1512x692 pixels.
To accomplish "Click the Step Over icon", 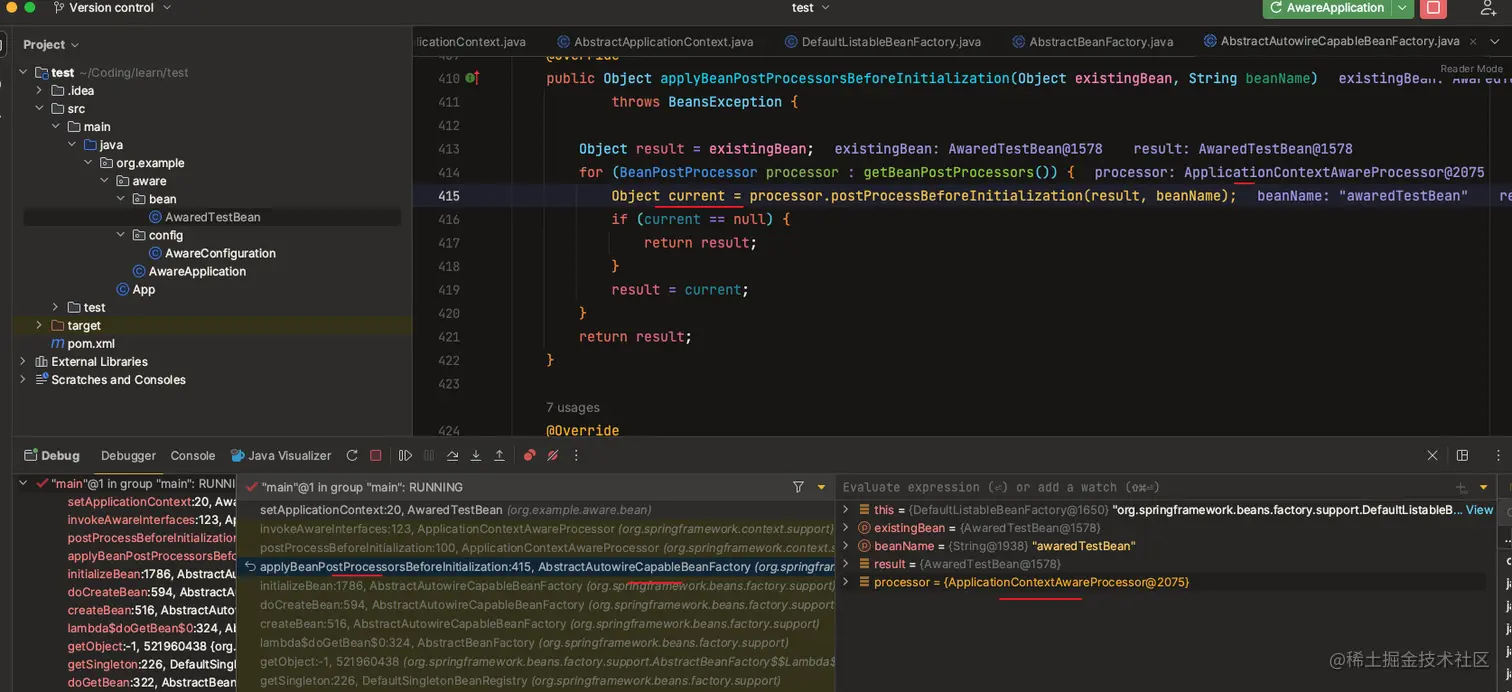I will click(452, 455).
